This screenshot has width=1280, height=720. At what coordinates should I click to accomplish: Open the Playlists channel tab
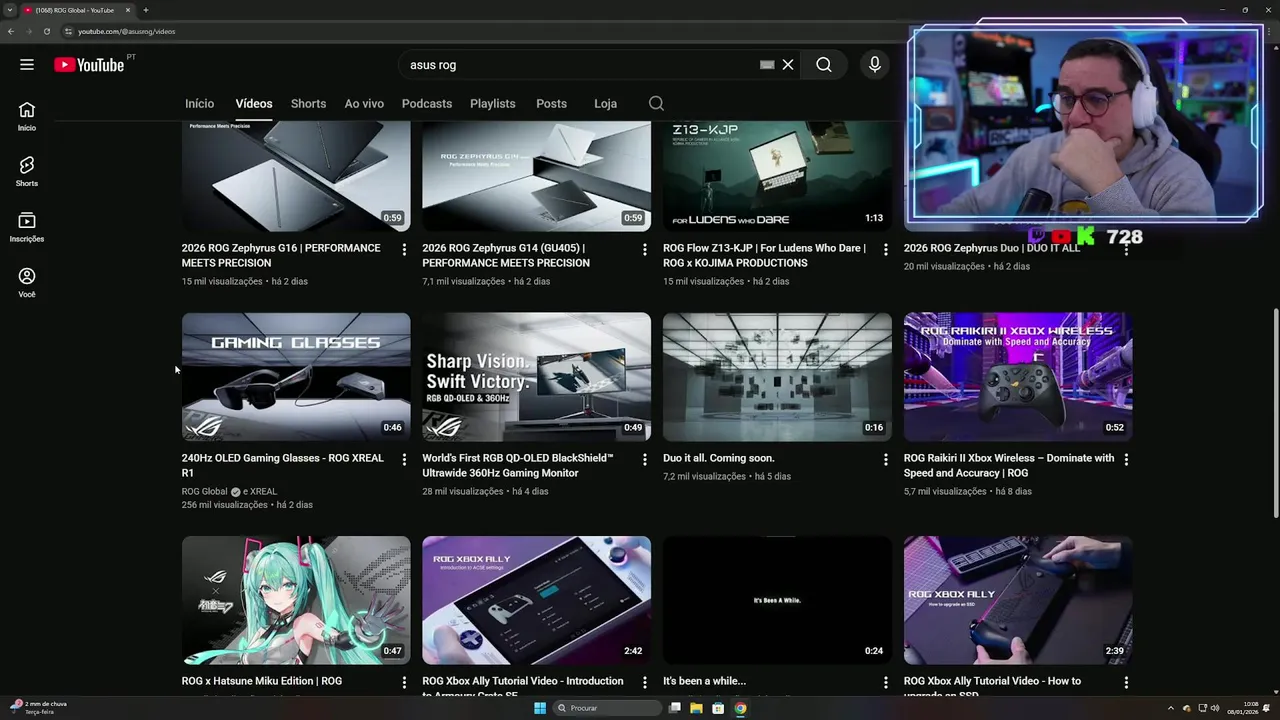[493, 103]
